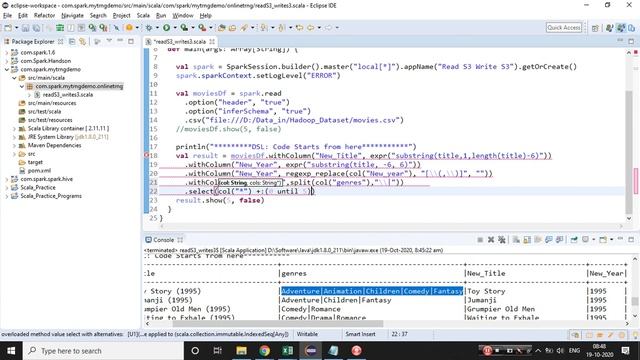This screenshot has width=640, height=360.
Task: Click the Pin Console icon
Action: pos(574,240)
